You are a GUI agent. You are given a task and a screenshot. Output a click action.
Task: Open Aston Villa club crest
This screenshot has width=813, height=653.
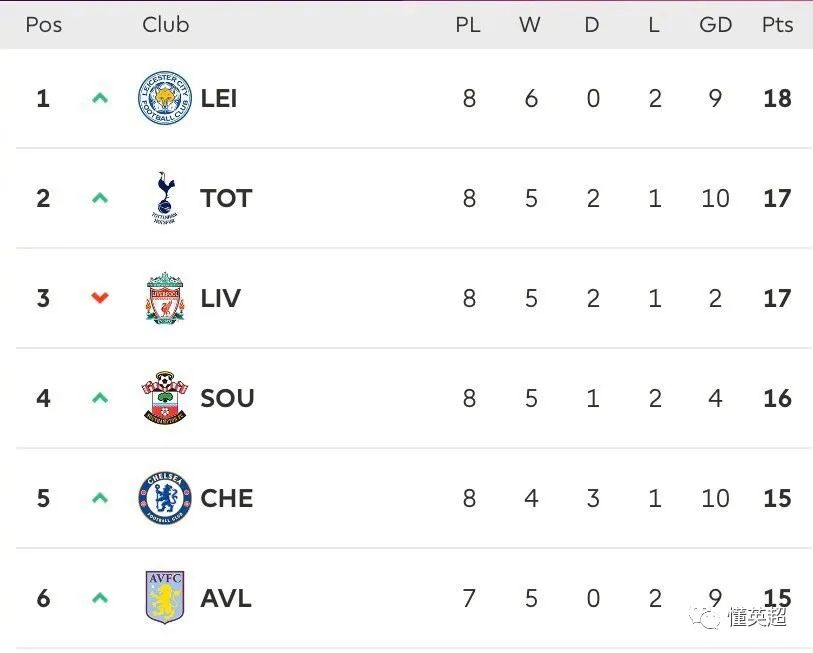click(x=165, y=598)
